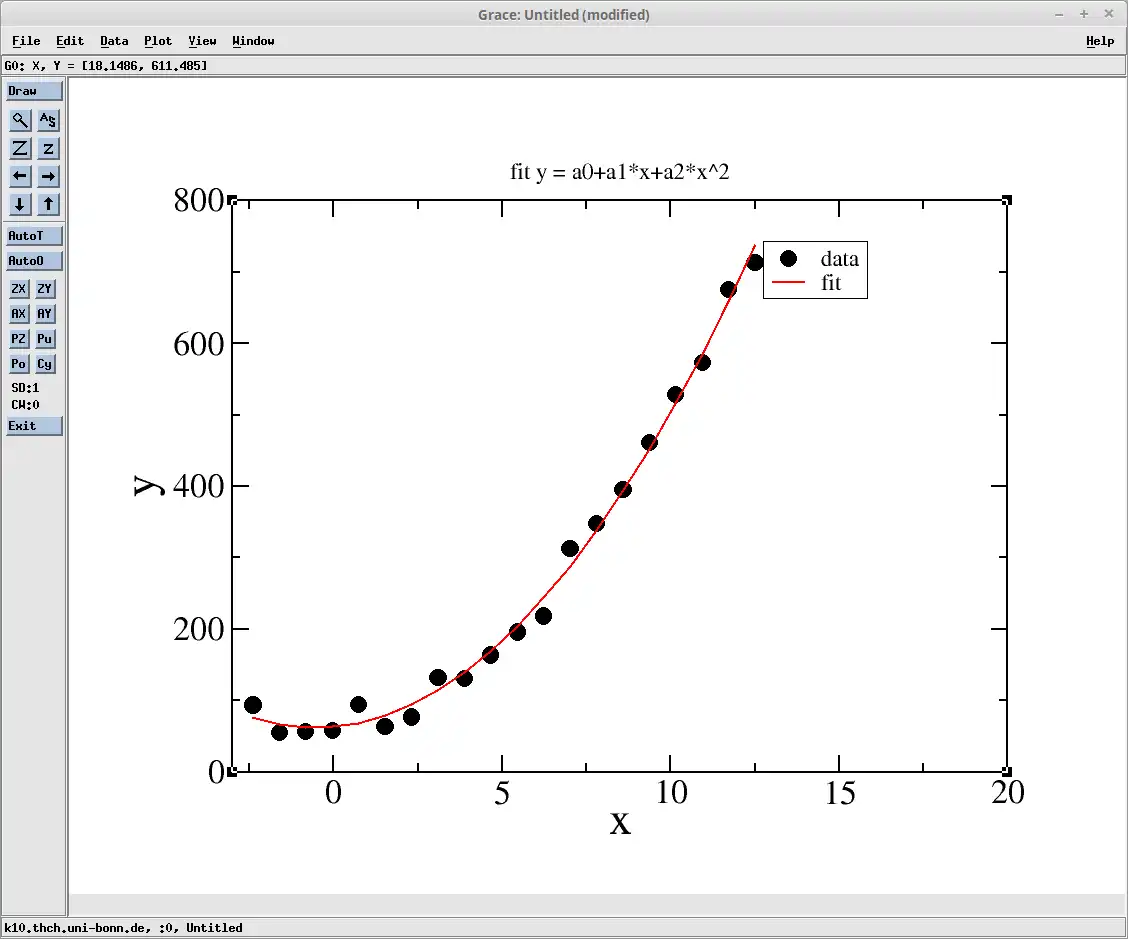Select the magnifier zoom tool
Viewport: 1128px width, 939px height.
click(19, 120)
